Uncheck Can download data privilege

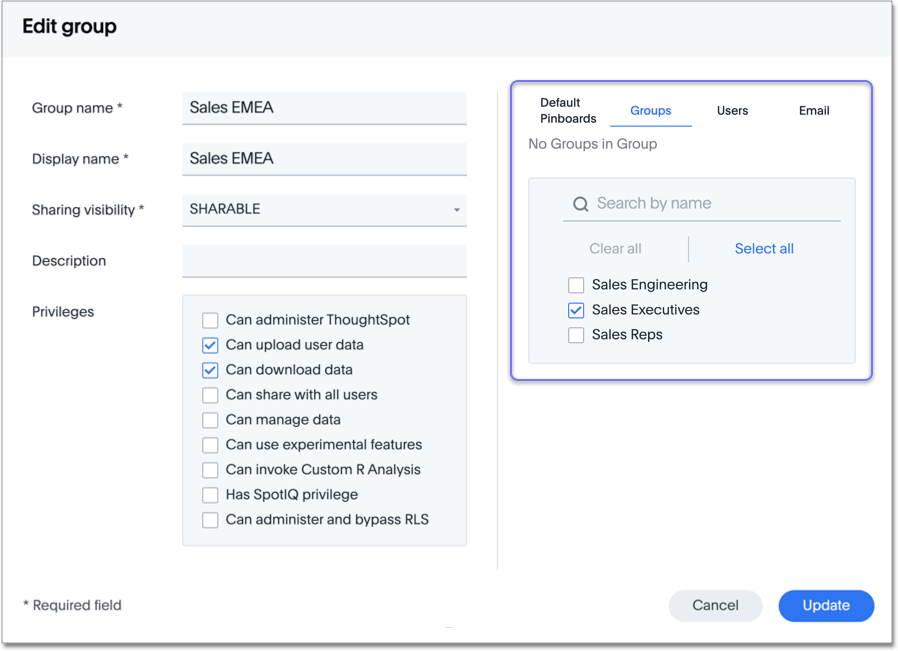[210, 370]
